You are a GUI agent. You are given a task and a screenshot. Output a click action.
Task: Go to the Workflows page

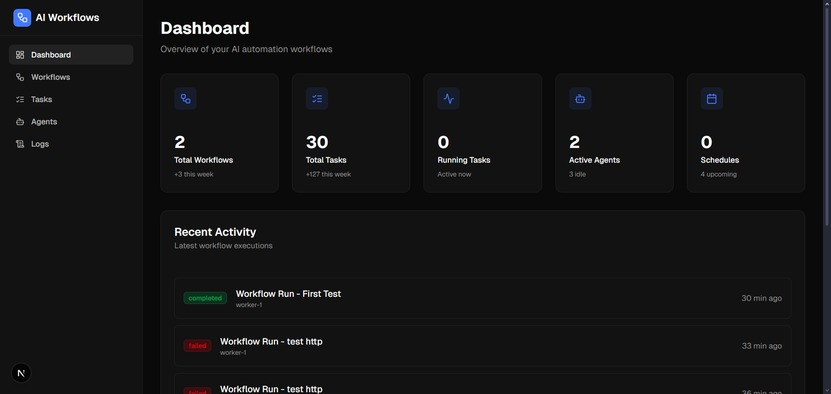[x=71, y=77]
